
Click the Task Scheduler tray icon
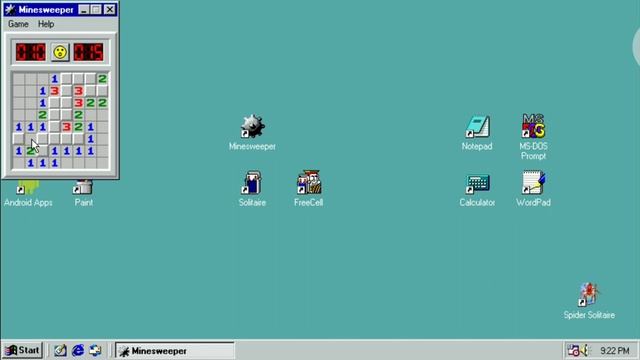(573, 350)
